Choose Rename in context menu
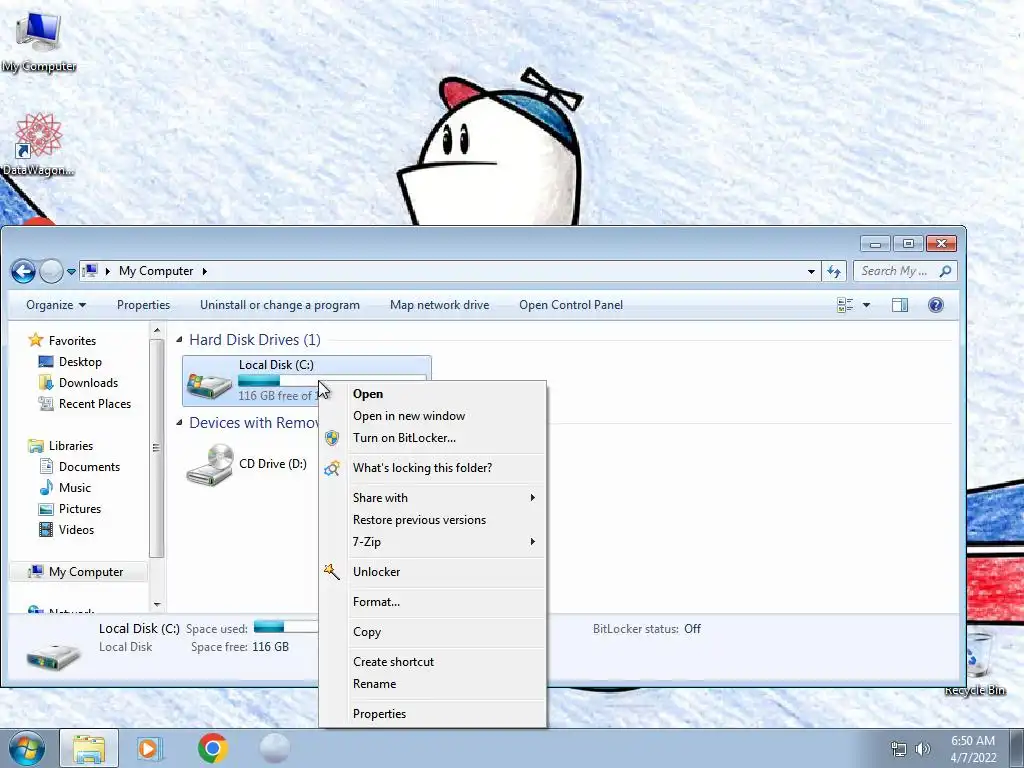This screenshot has width=1024, height=768. pyautogui.click(x=432, y=684)
